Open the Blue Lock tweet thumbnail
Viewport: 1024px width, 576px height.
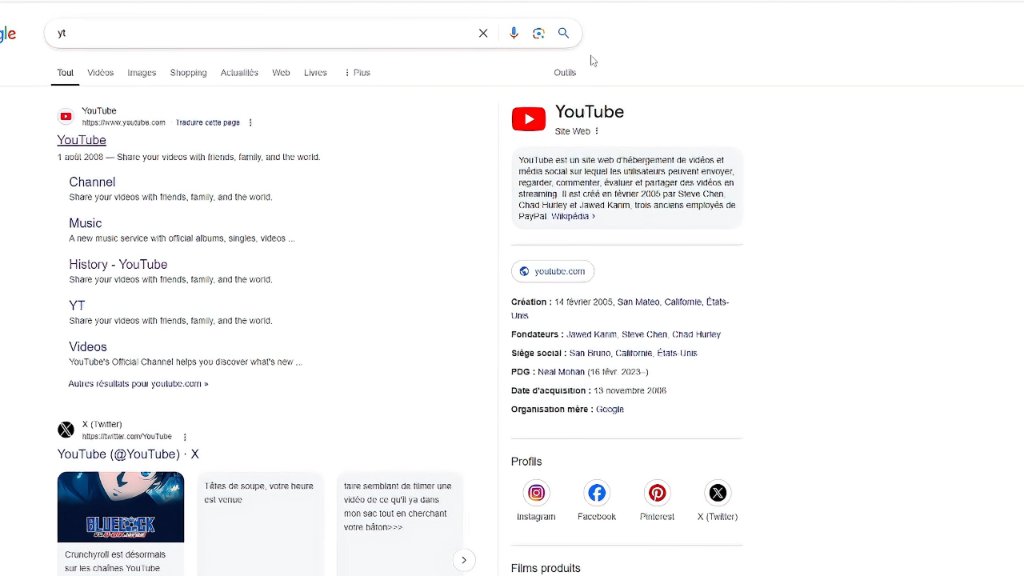121,507
